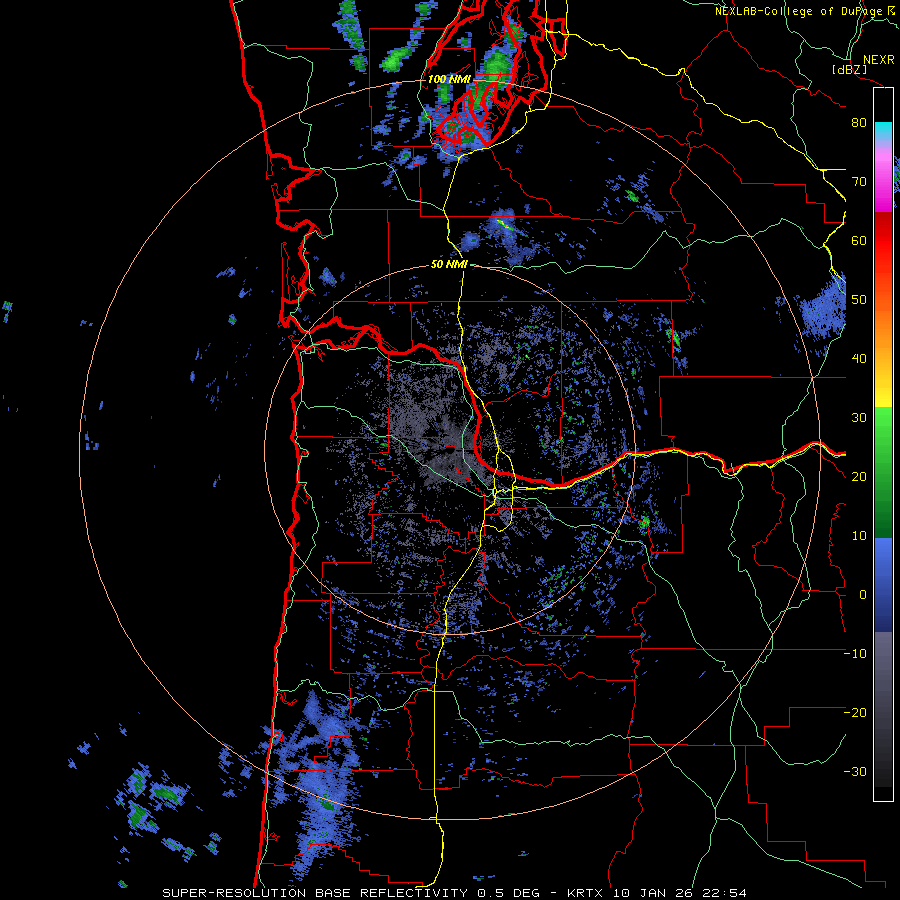Click the -20 value on the dBZ scale
Viewport: 900px width, 900px height.
[855, 712]
